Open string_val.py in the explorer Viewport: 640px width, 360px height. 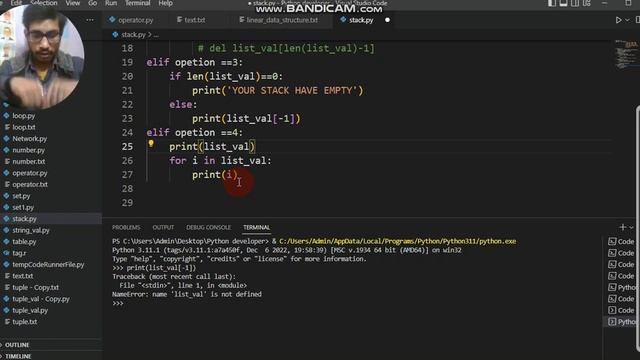tap(31, 230)
